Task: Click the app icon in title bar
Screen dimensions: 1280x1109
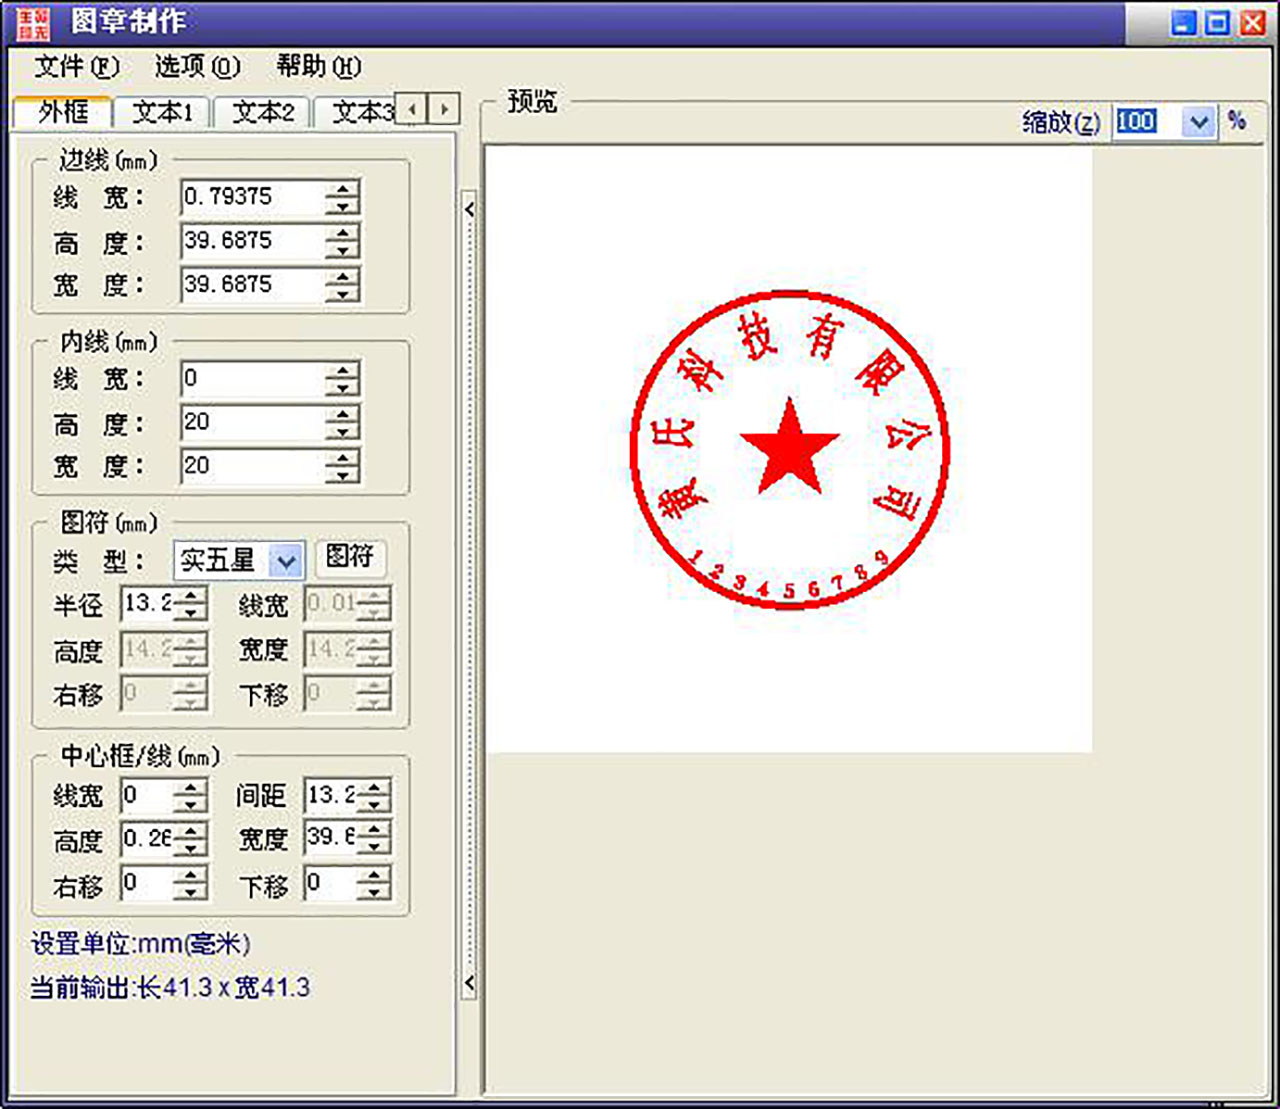Action: click(32, 22)
